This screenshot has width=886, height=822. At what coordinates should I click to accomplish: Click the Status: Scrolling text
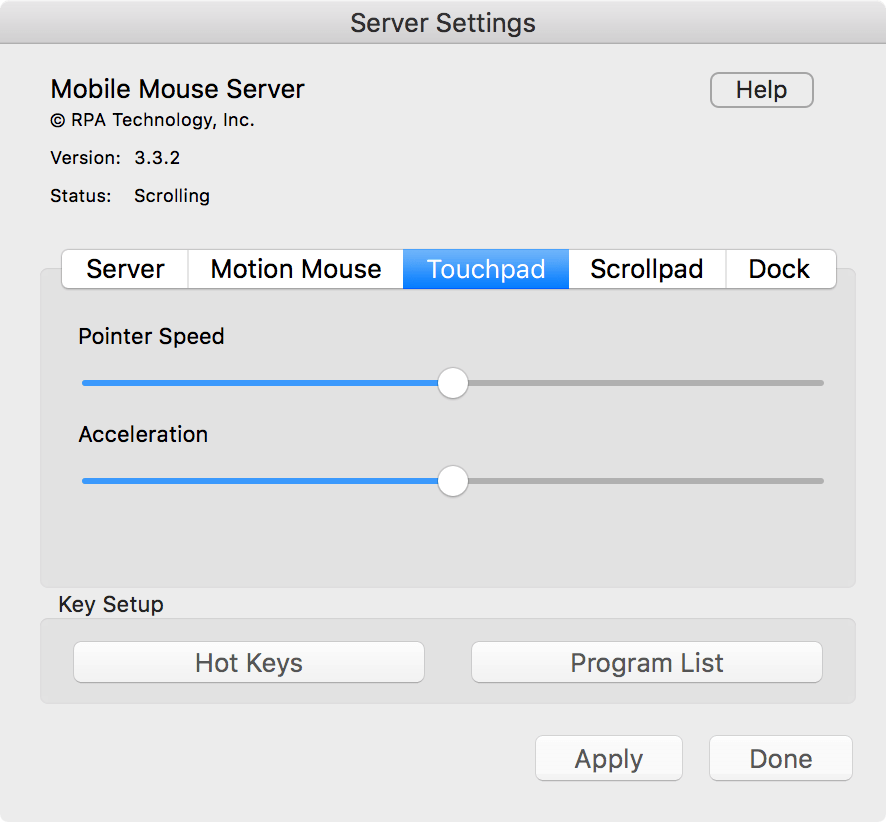tap(130, 196)
